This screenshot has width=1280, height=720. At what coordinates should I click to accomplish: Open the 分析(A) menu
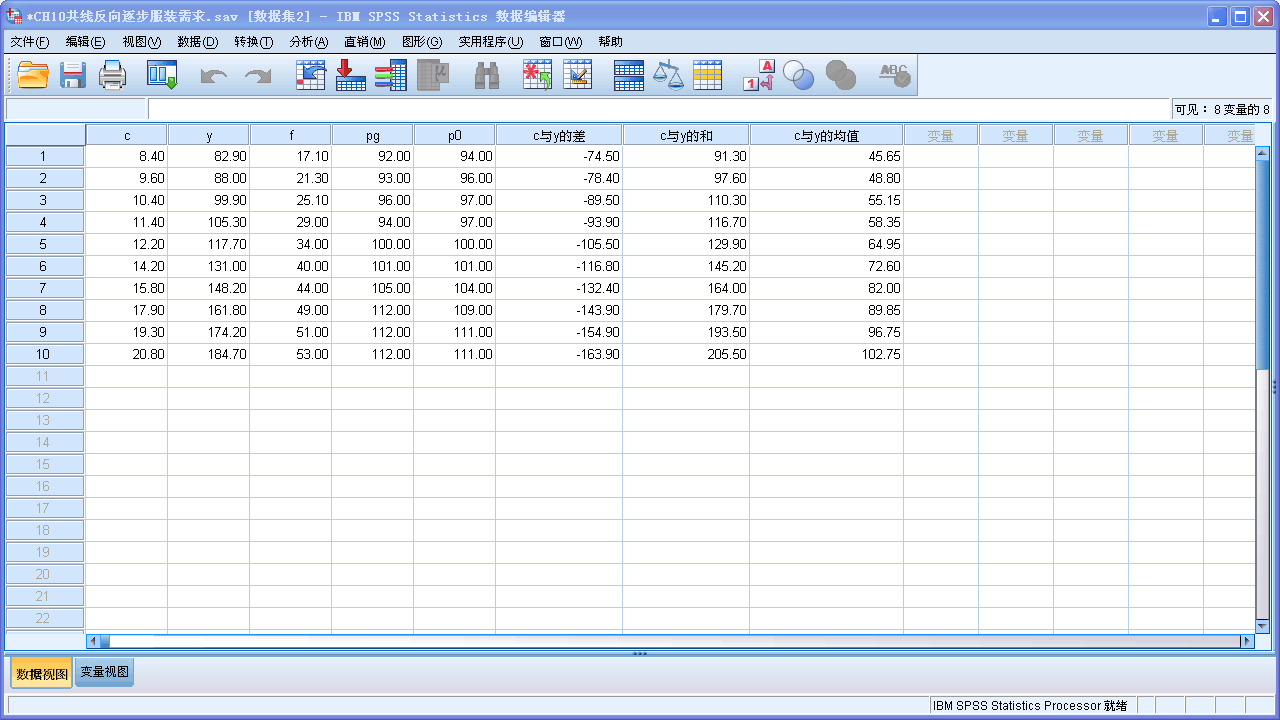[x=308, y=42]
